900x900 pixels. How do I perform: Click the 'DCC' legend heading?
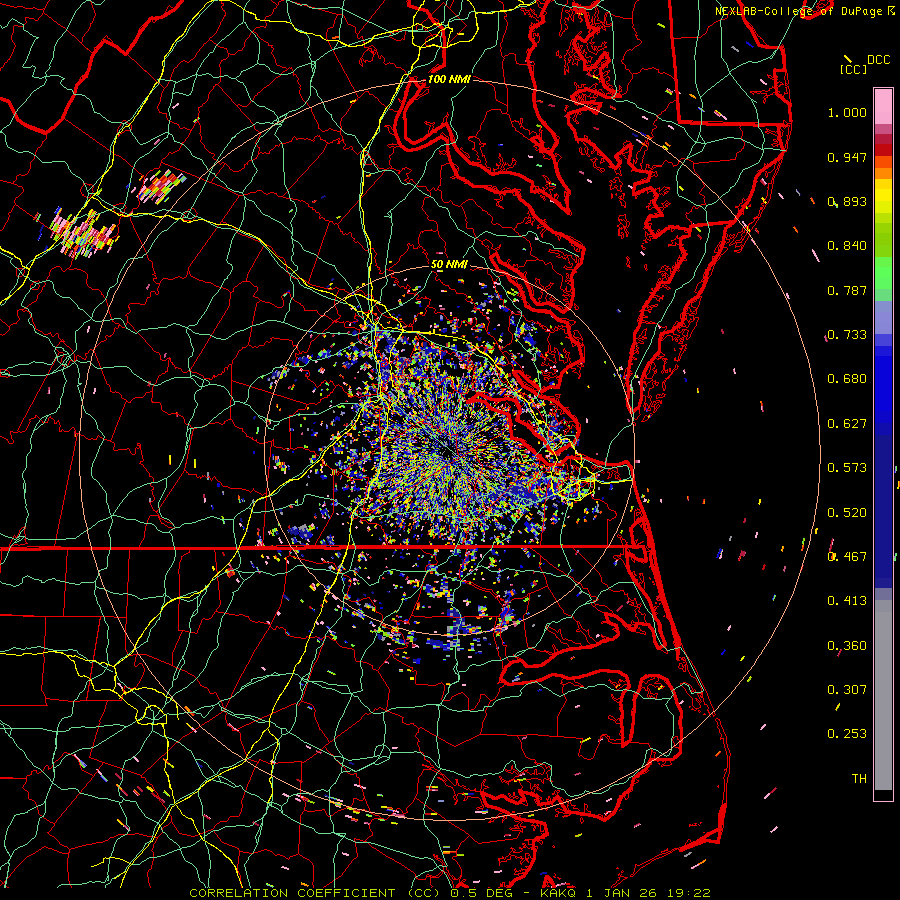(x=878, y=60)
